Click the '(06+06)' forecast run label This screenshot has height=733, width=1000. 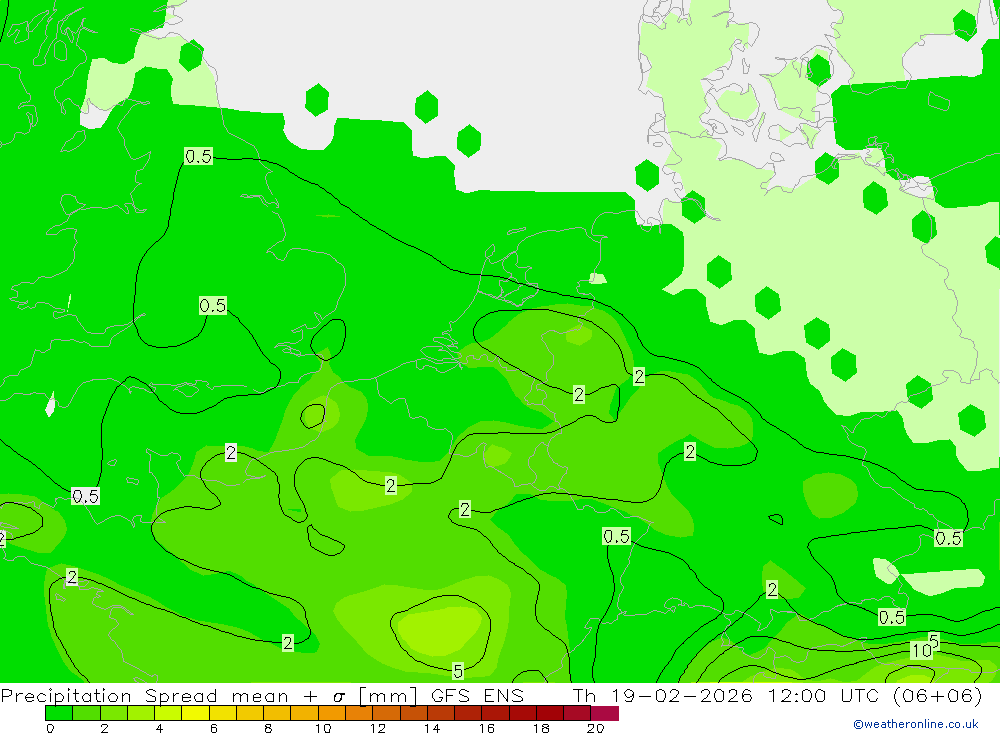pos(938,696)
